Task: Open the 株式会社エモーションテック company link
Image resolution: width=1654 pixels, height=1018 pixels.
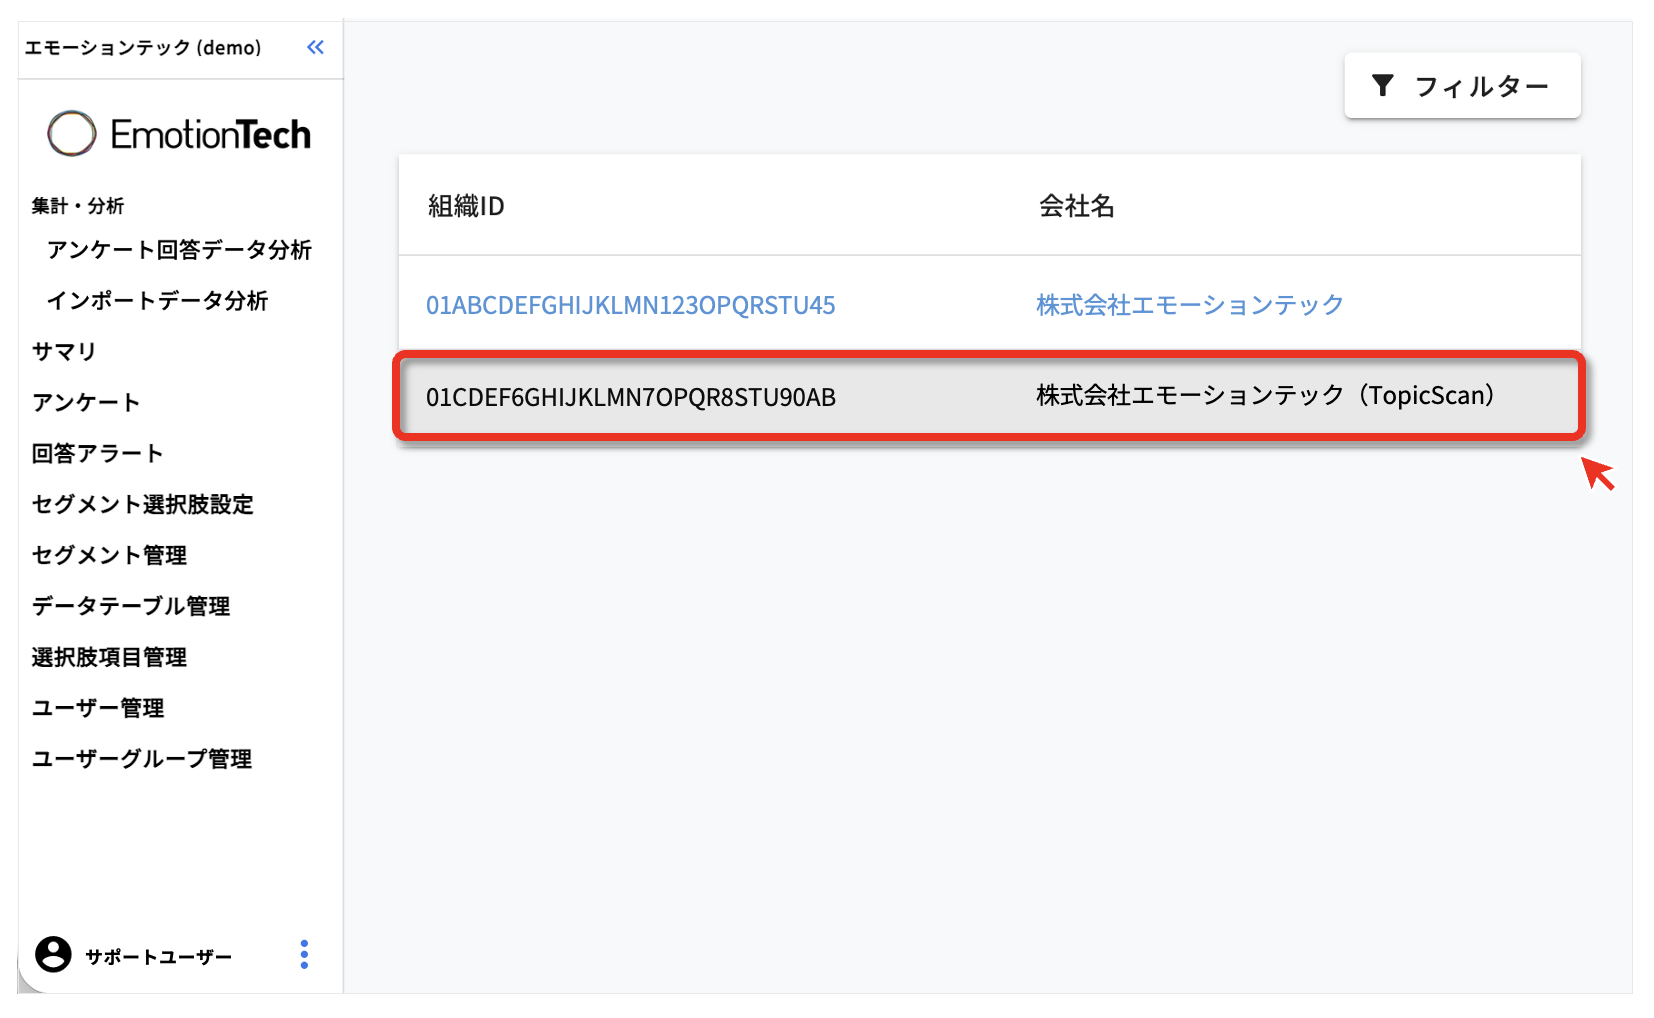Action: [x=1189, y=305]
